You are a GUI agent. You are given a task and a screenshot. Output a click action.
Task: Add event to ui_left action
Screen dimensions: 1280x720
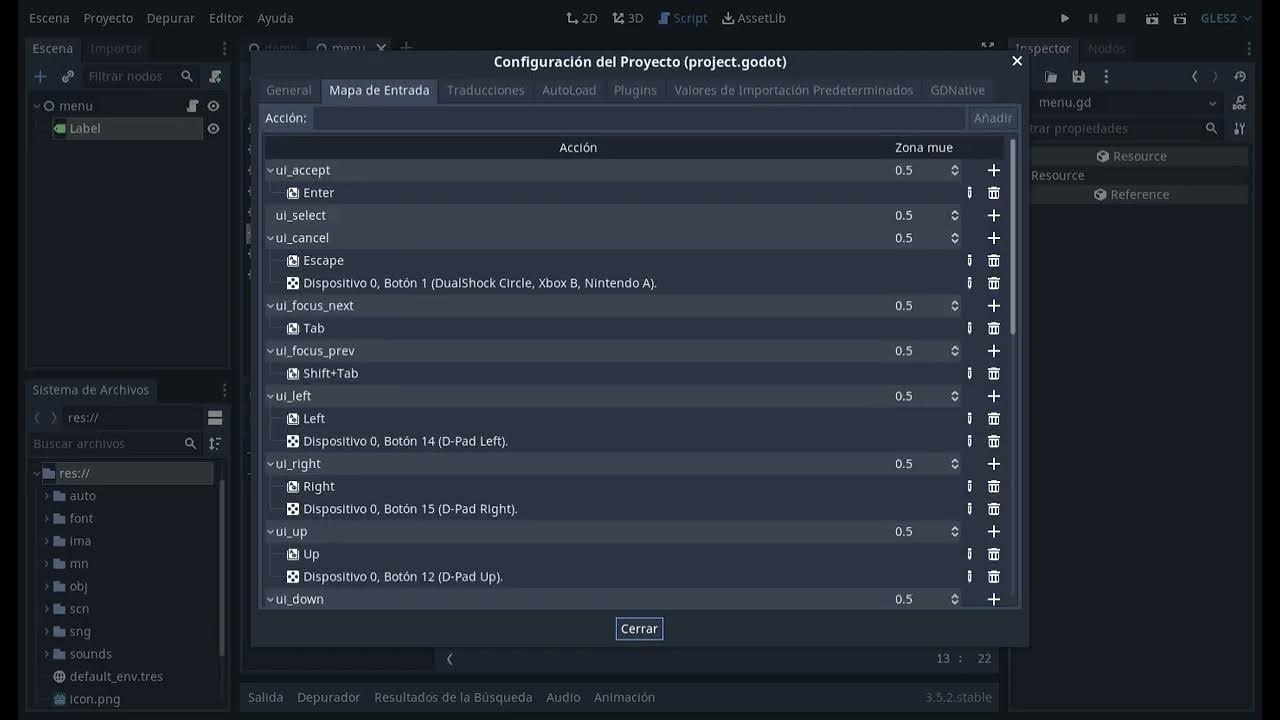[993, 396]
